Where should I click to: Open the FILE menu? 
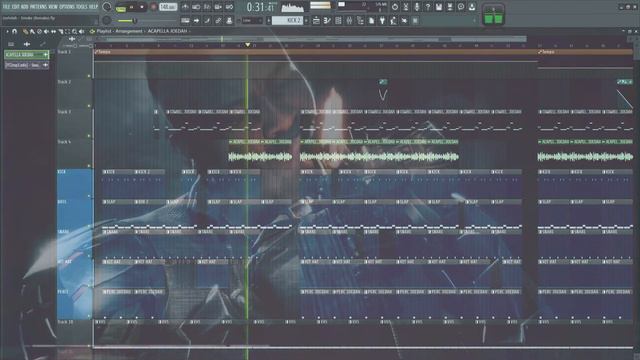click(6, 7)
